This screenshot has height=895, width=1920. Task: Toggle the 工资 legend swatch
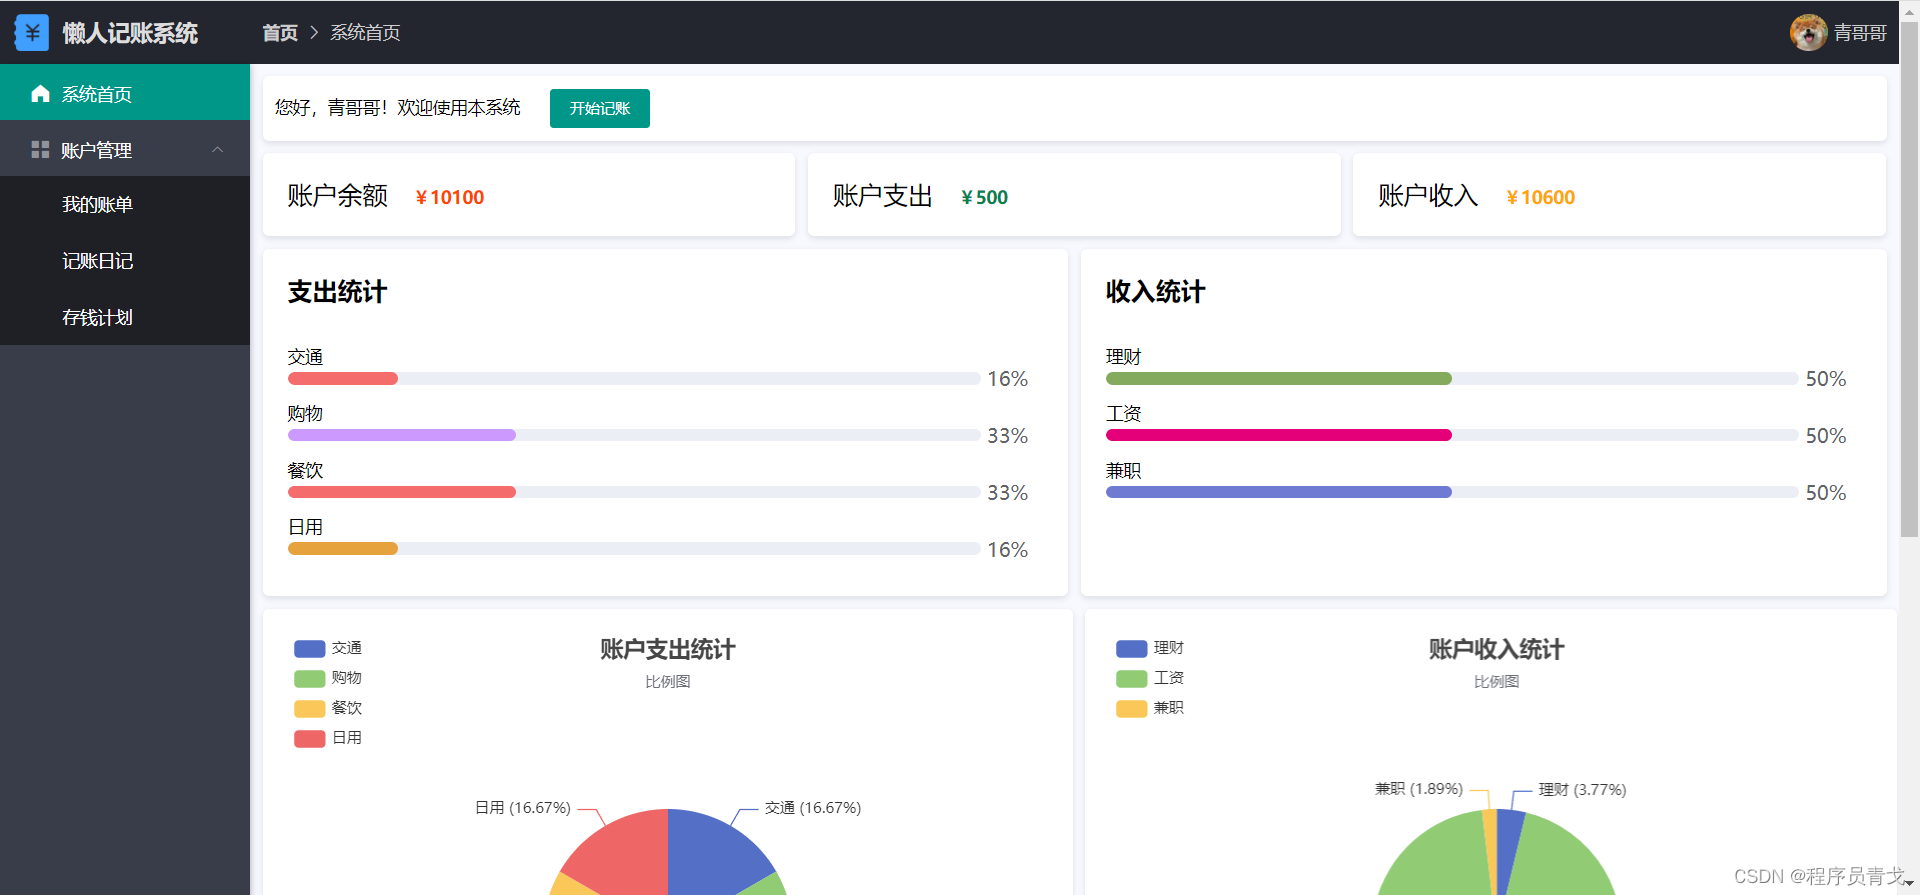click(x=1132, y=679)
